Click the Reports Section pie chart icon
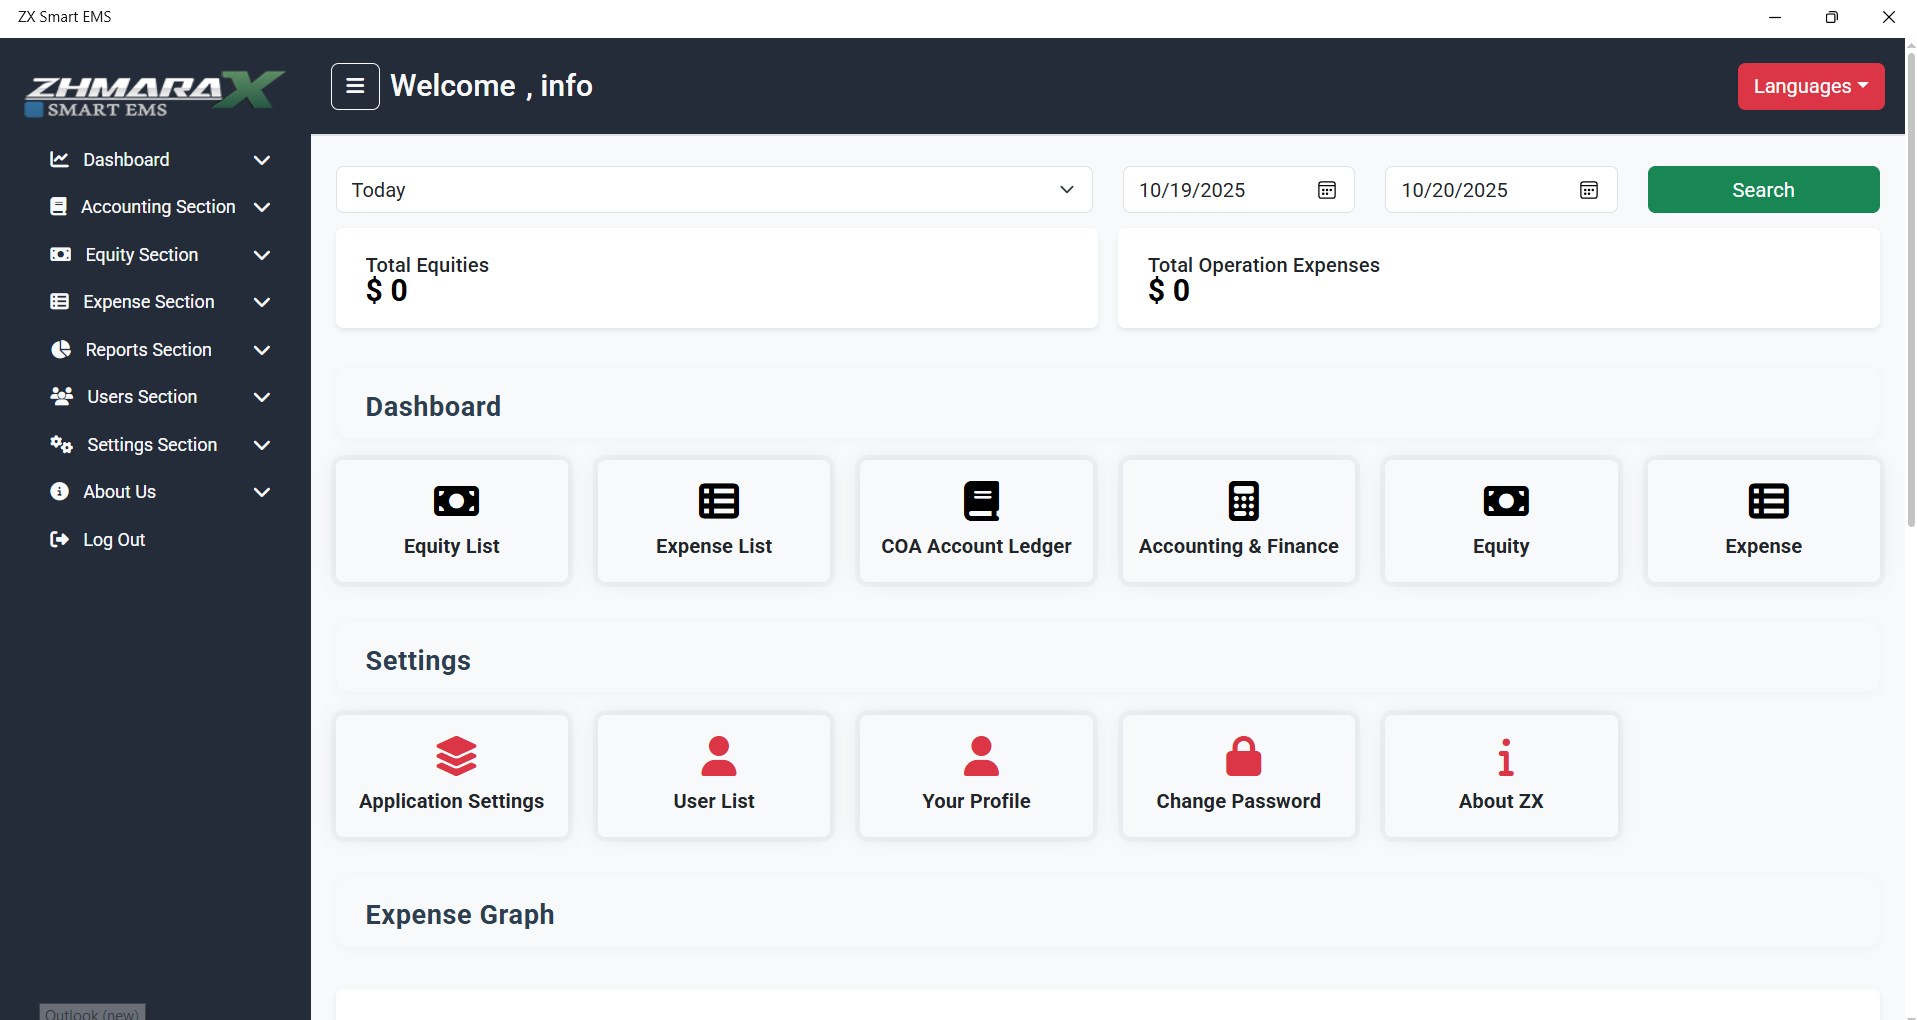 click(61, 349)
